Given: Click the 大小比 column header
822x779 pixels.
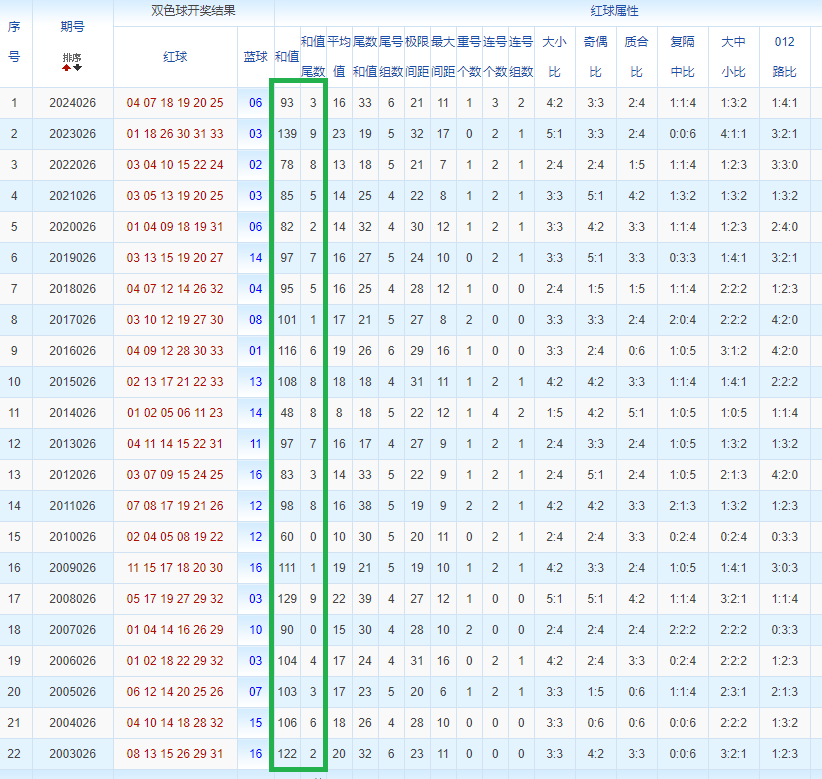Looking at the screenshot, I should coord(555,57).
